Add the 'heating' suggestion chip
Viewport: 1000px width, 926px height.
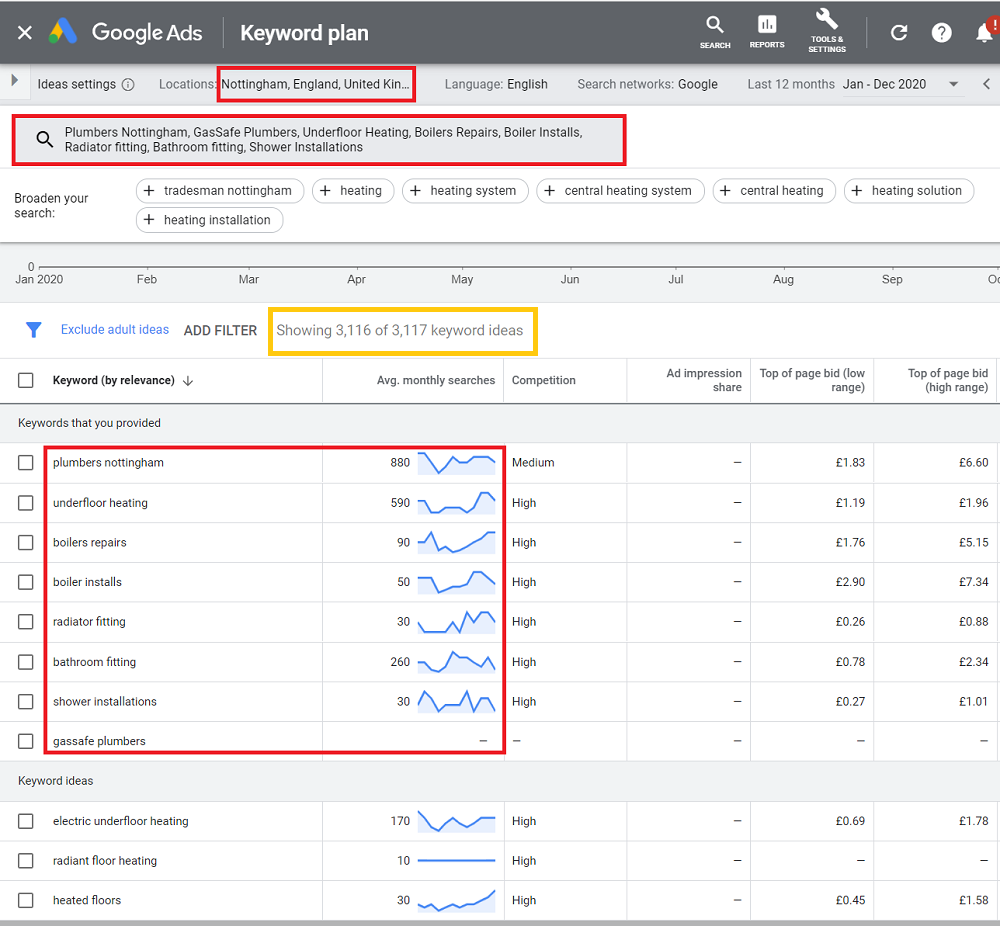tap(353, 191)
